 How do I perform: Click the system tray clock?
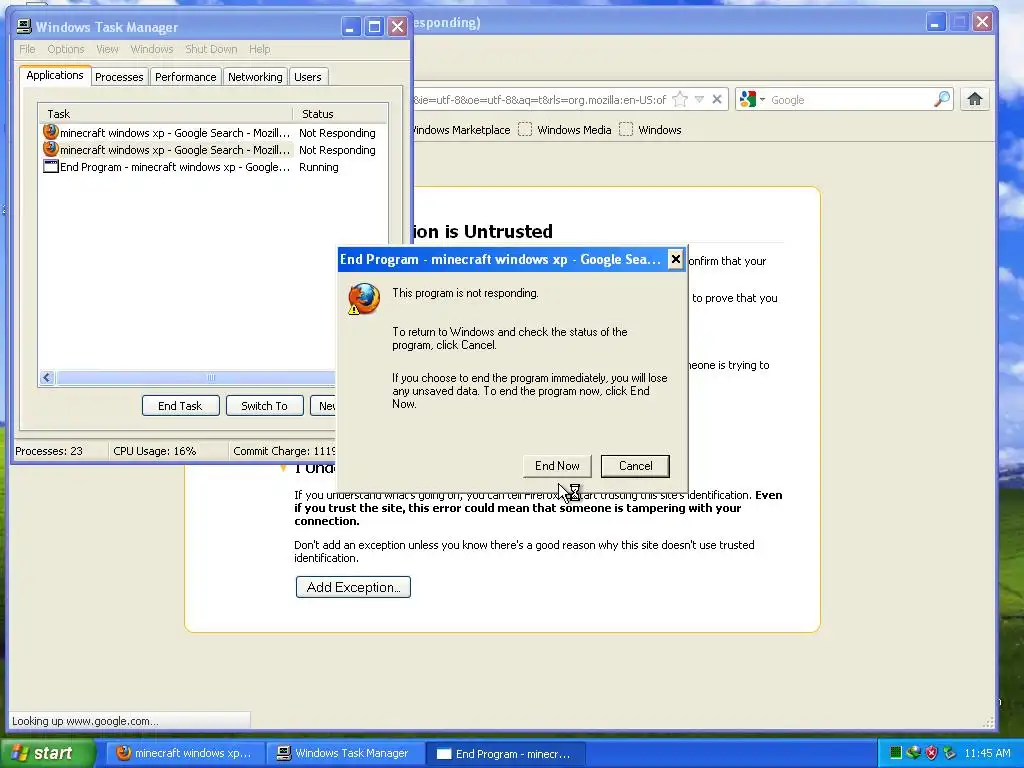[x=987, y=753]
